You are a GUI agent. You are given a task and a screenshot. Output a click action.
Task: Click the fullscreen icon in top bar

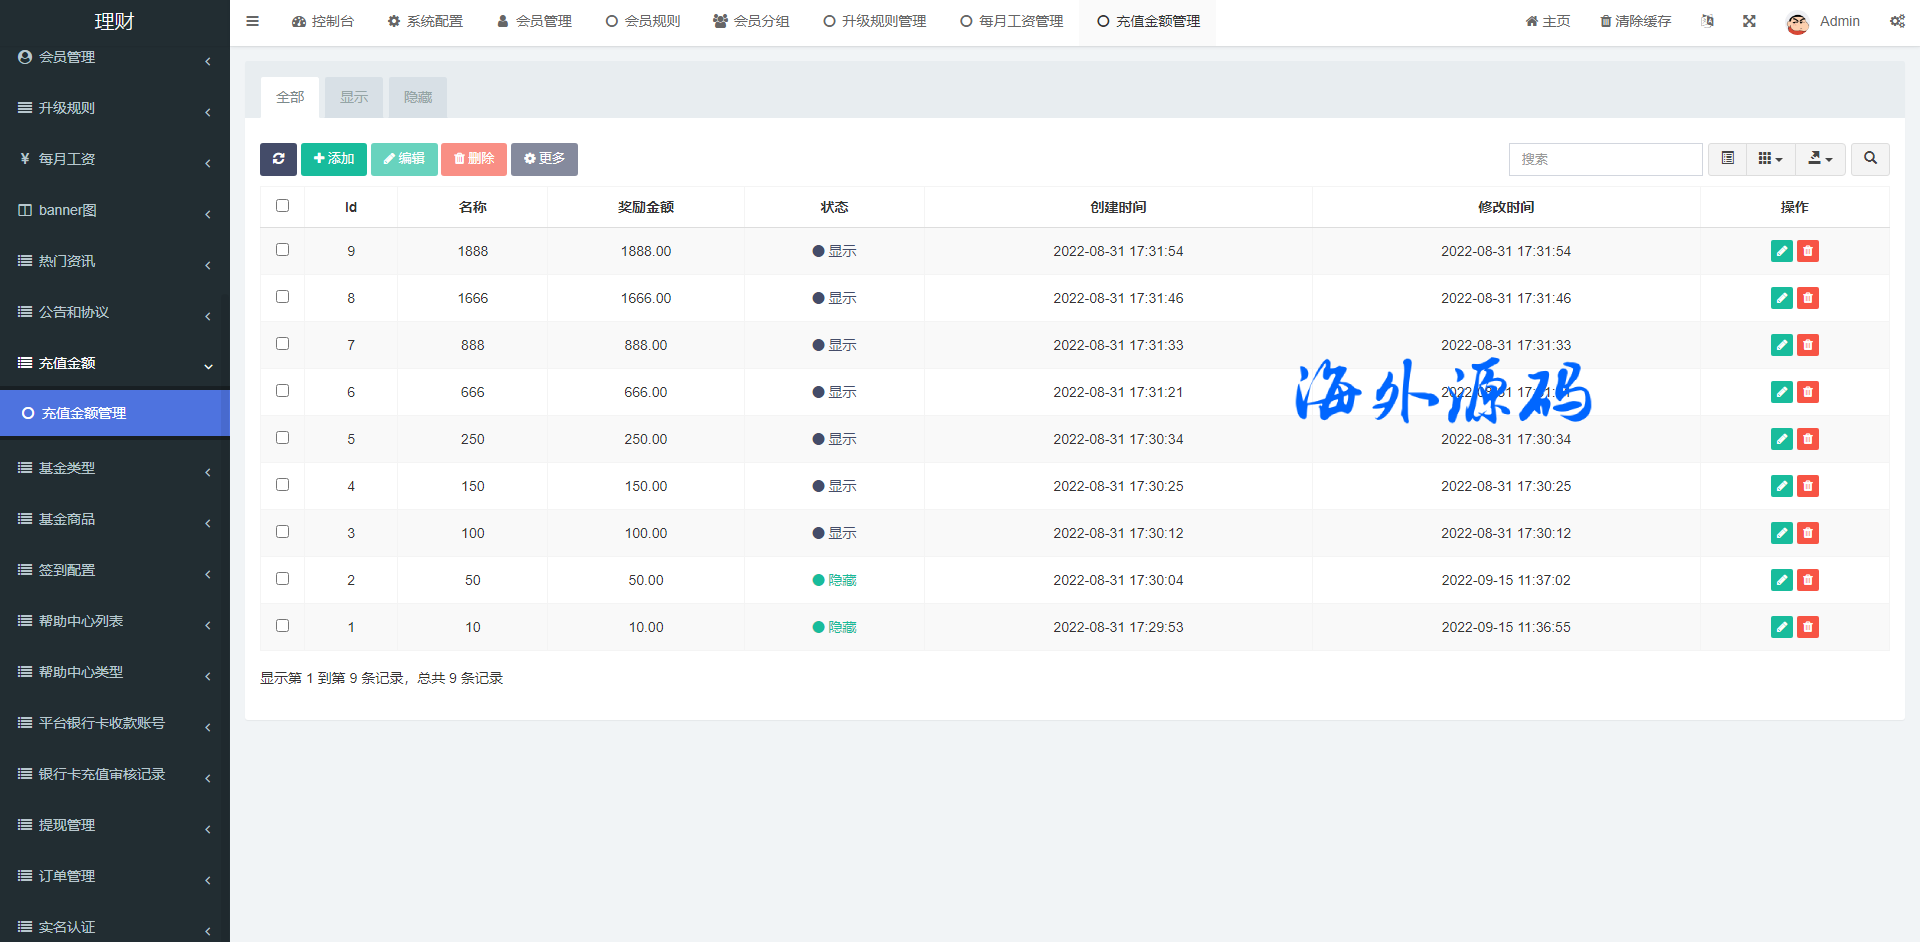coord(1749,21)
